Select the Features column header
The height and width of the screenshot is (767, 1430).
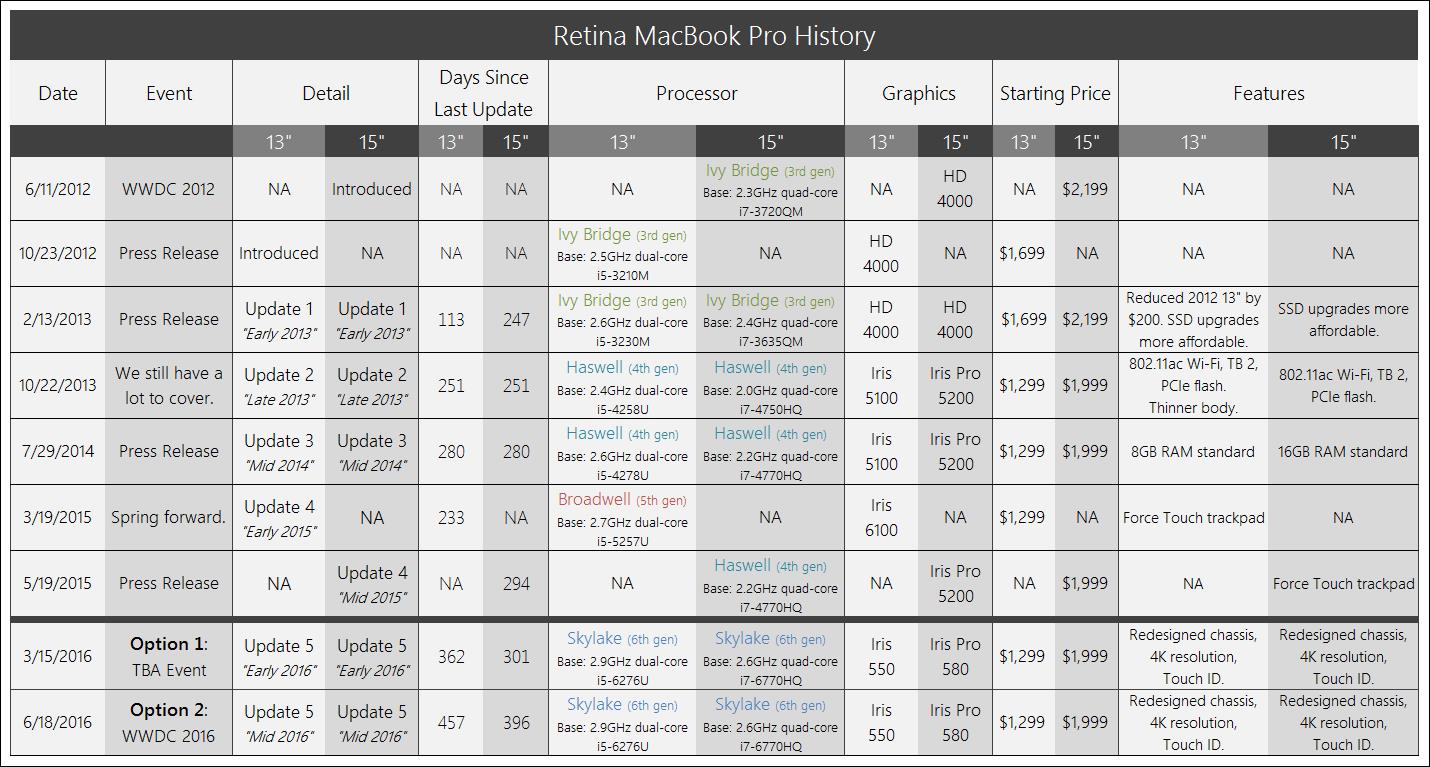[1268, 93]
